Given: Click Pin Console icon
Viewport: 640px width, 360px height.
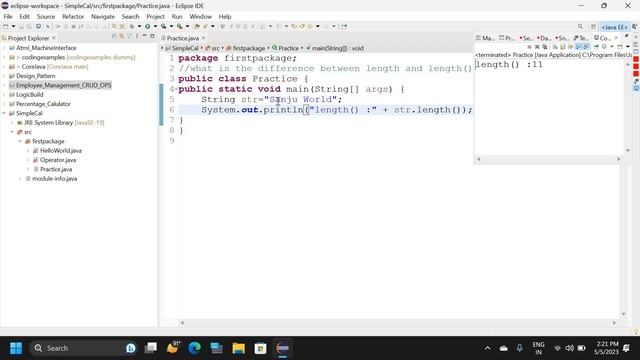Looking at the screenshot, I should (596, 47).
